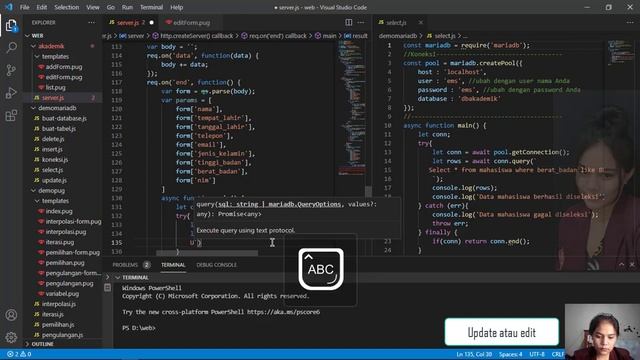The image size is (640, 360).
Task: Open the Manage gear icon
Action: tap(11, 337)
